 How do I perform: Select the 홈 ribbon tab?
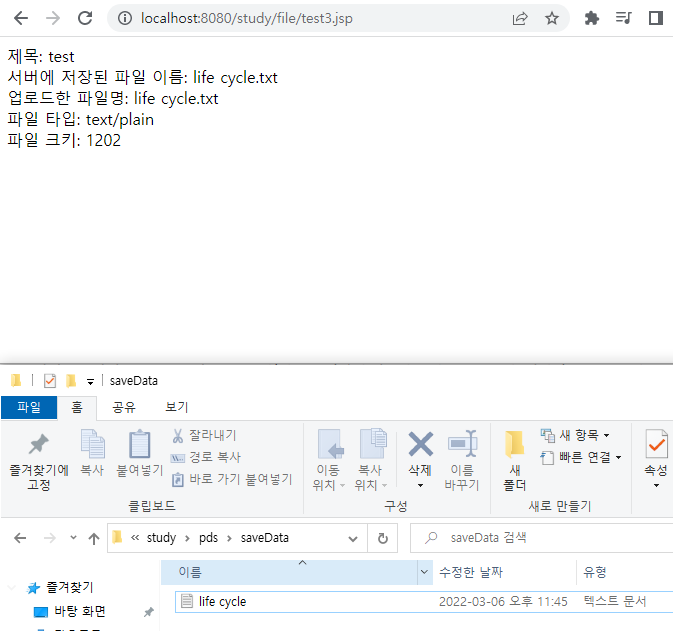[77, 407]
